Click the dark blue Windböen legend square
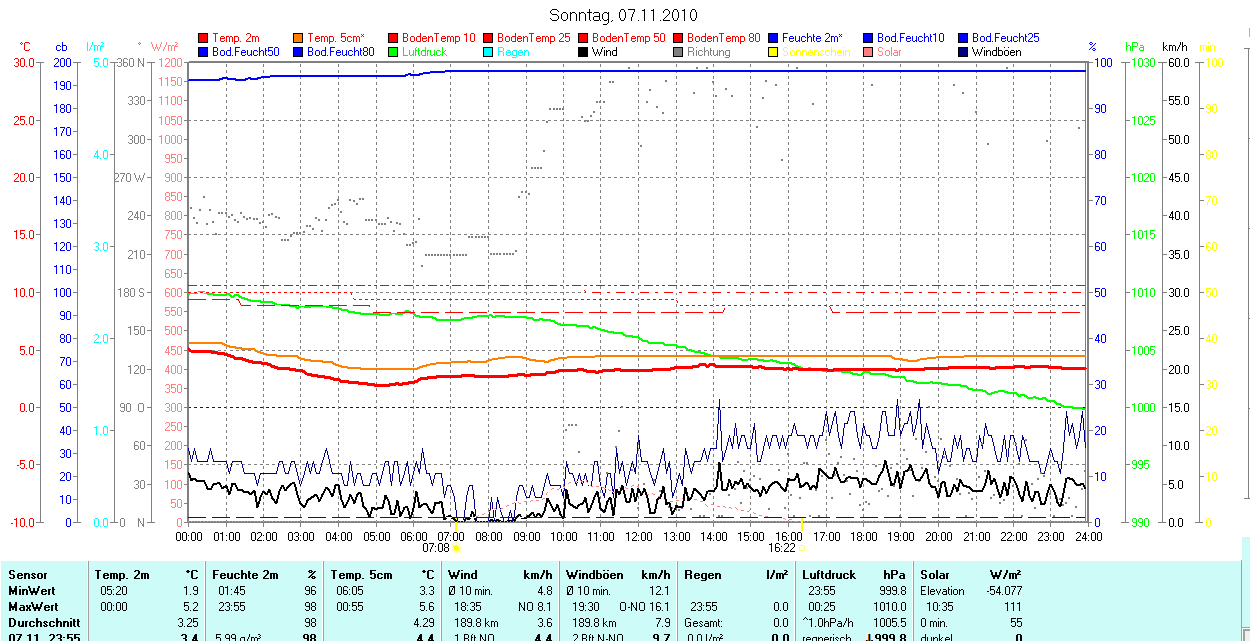This screenshot has height=641, width=1250. click(962, 52)
